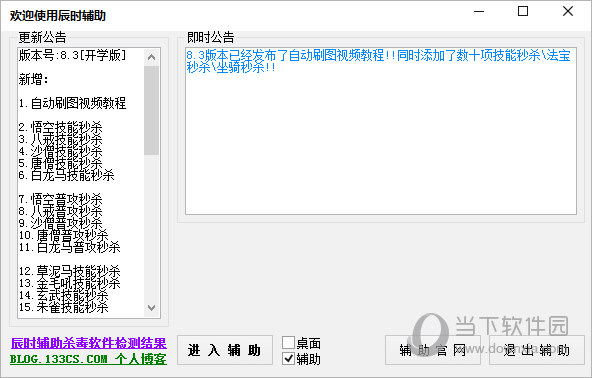Open the 辅助官网 website button

pos(433,350)
